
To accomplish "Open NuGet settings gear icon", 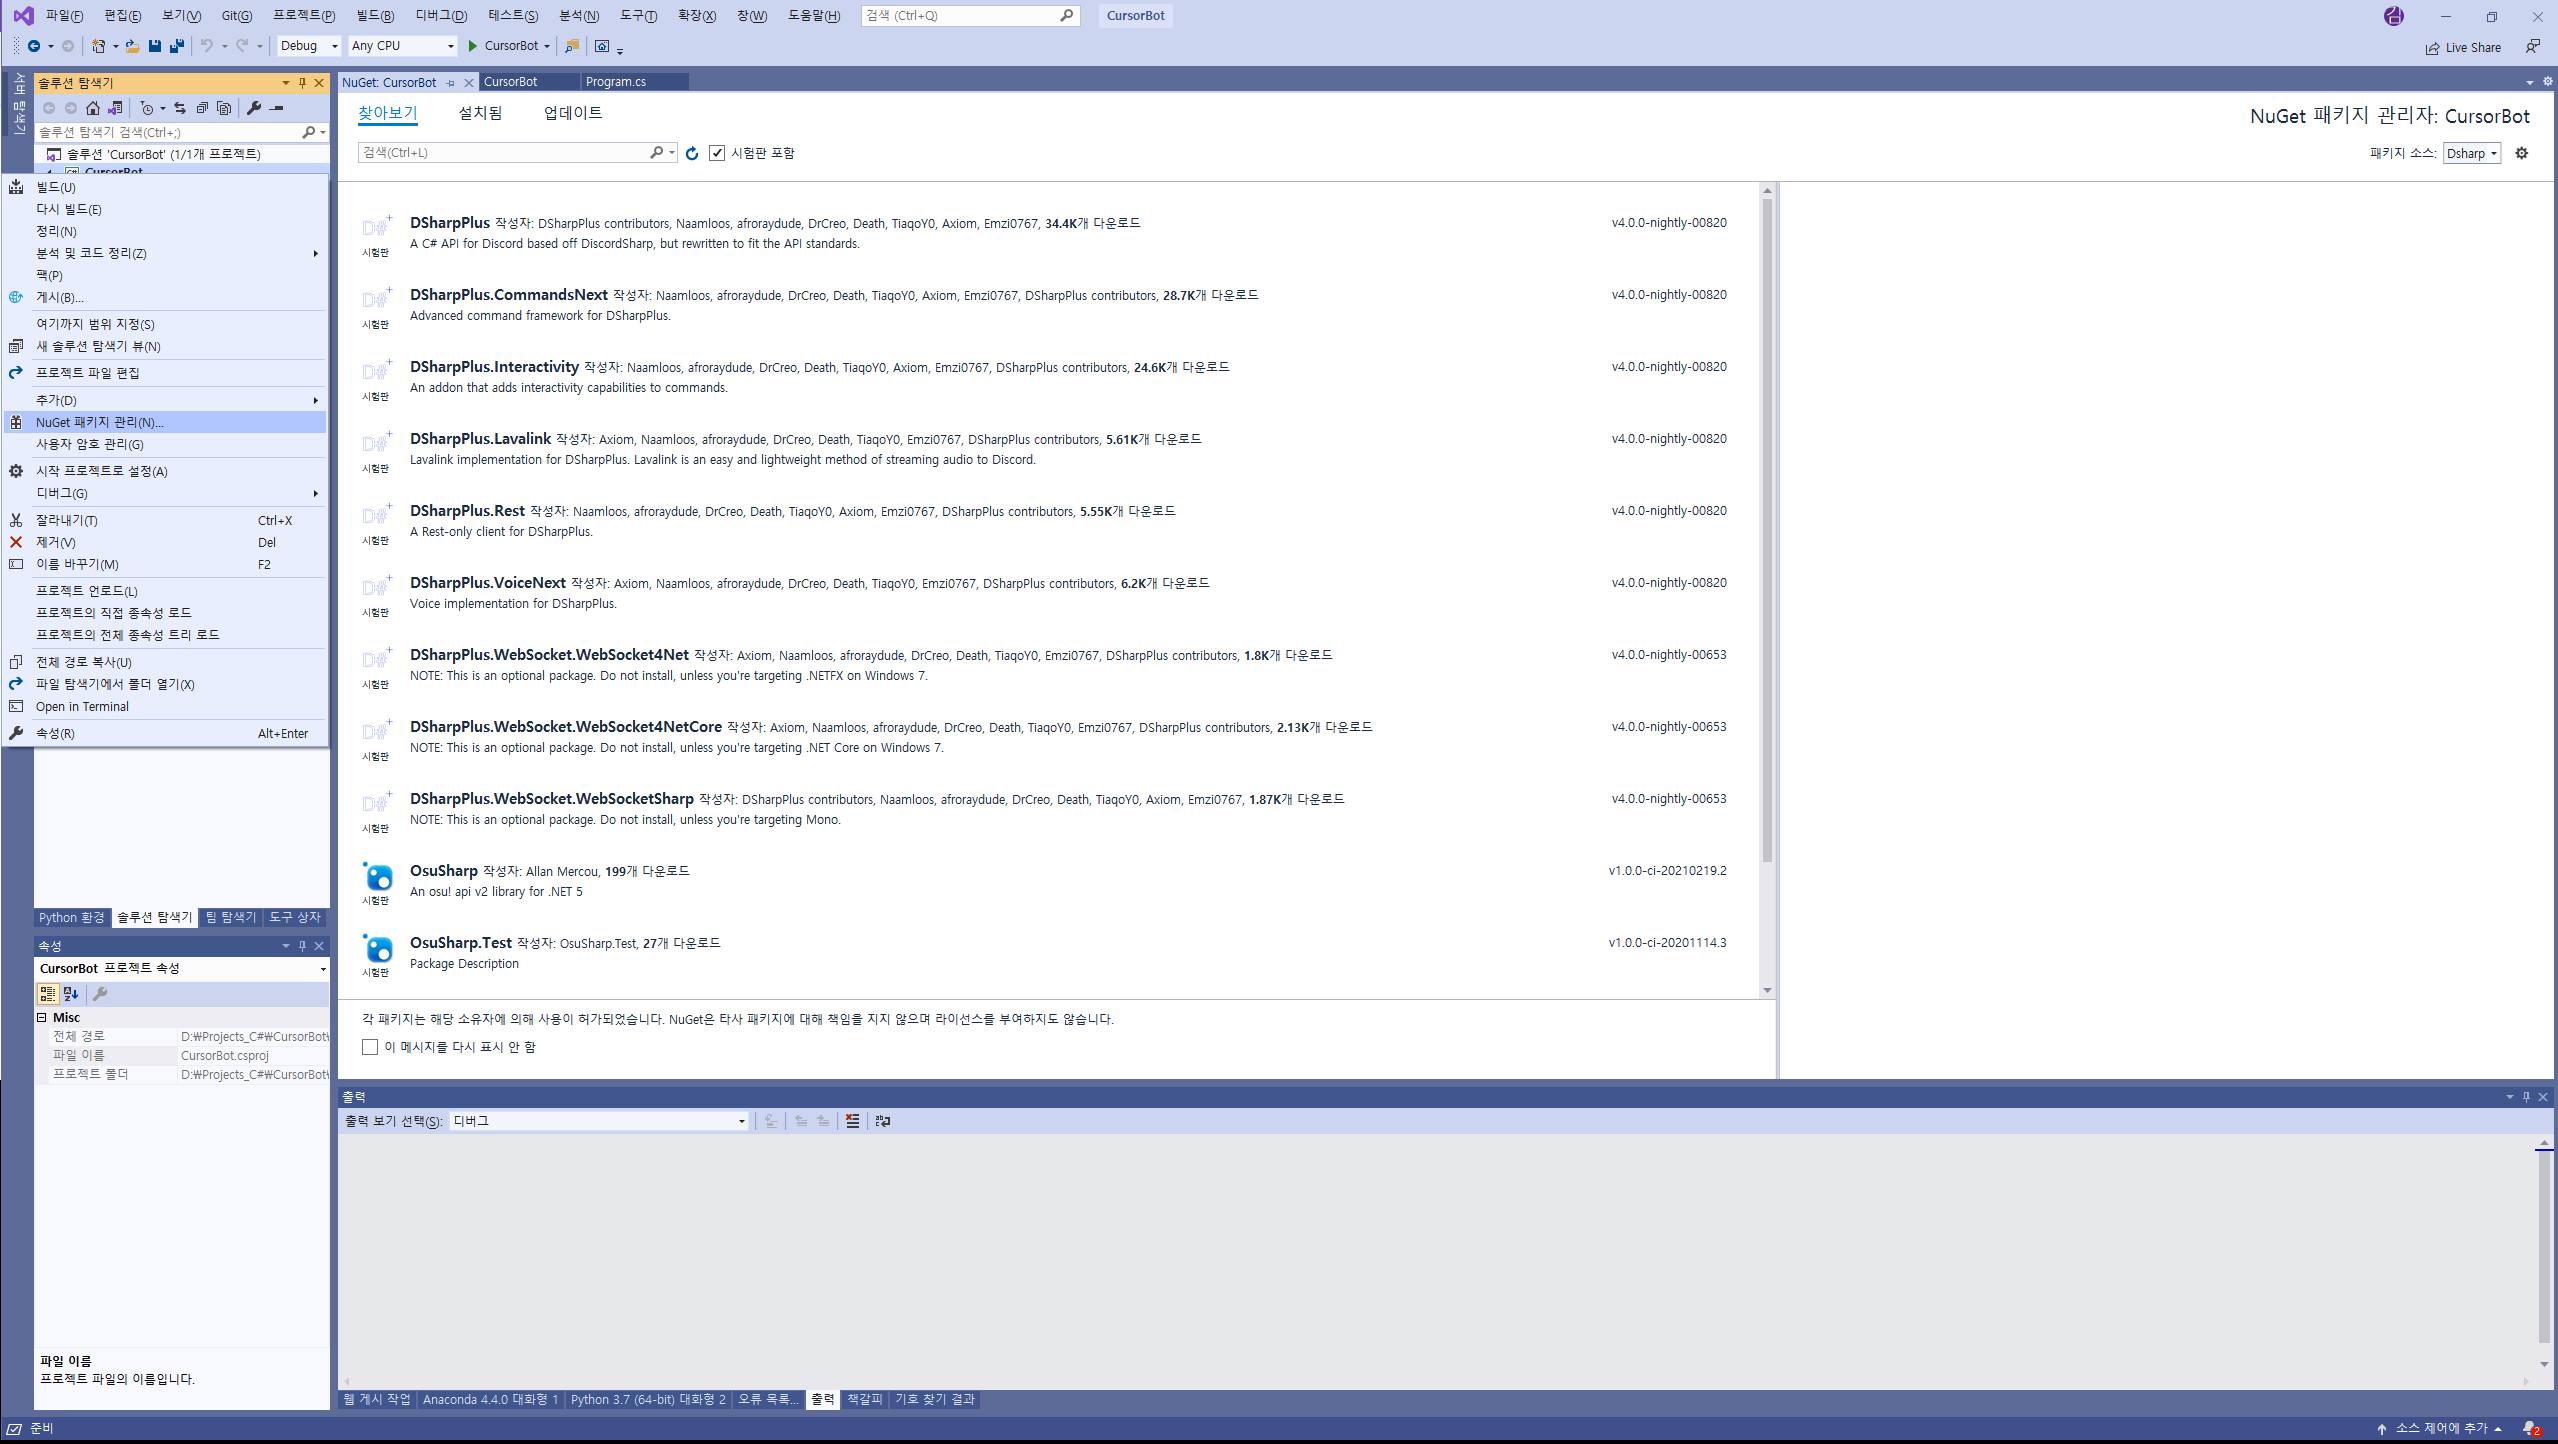I will click(x=2522, y=153).
